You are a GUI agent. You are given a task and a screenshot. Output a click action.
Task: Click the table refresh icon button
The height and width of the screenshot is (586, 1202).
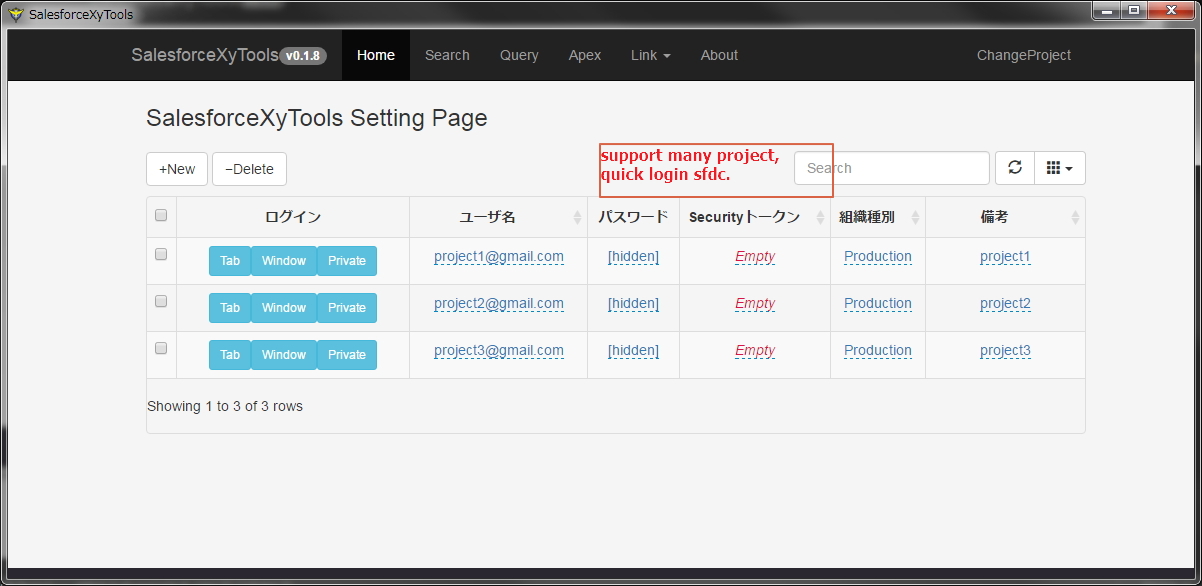pyautogui.click(x=1014, y=168)
